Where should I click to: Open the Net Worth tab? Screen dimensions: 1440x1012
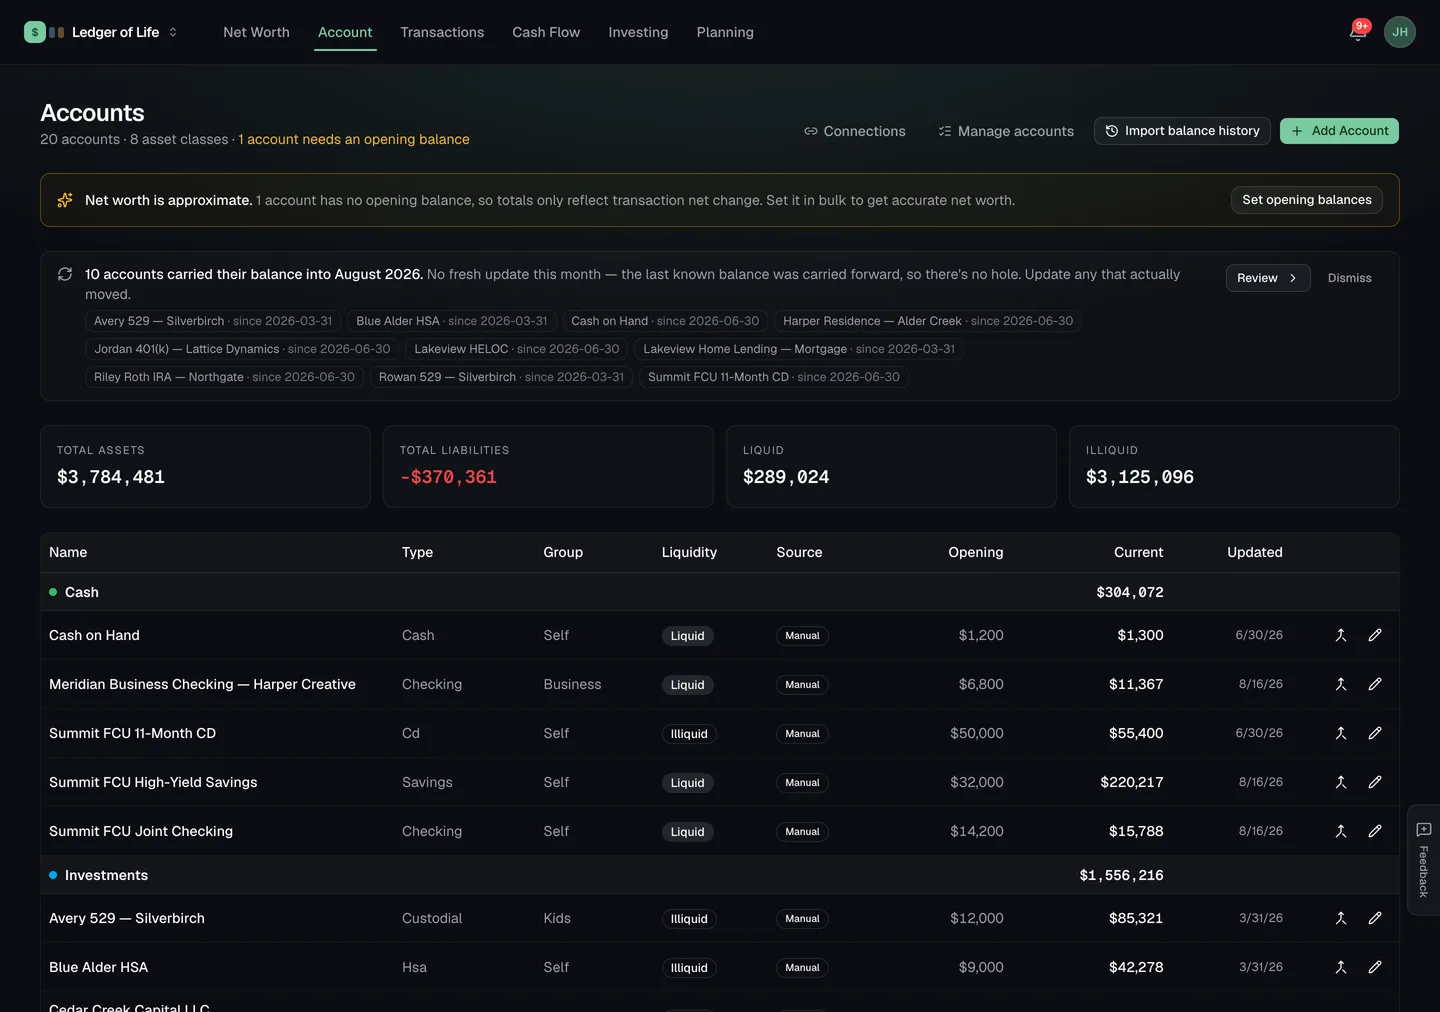pyautogui.click(x=256, y=32)
